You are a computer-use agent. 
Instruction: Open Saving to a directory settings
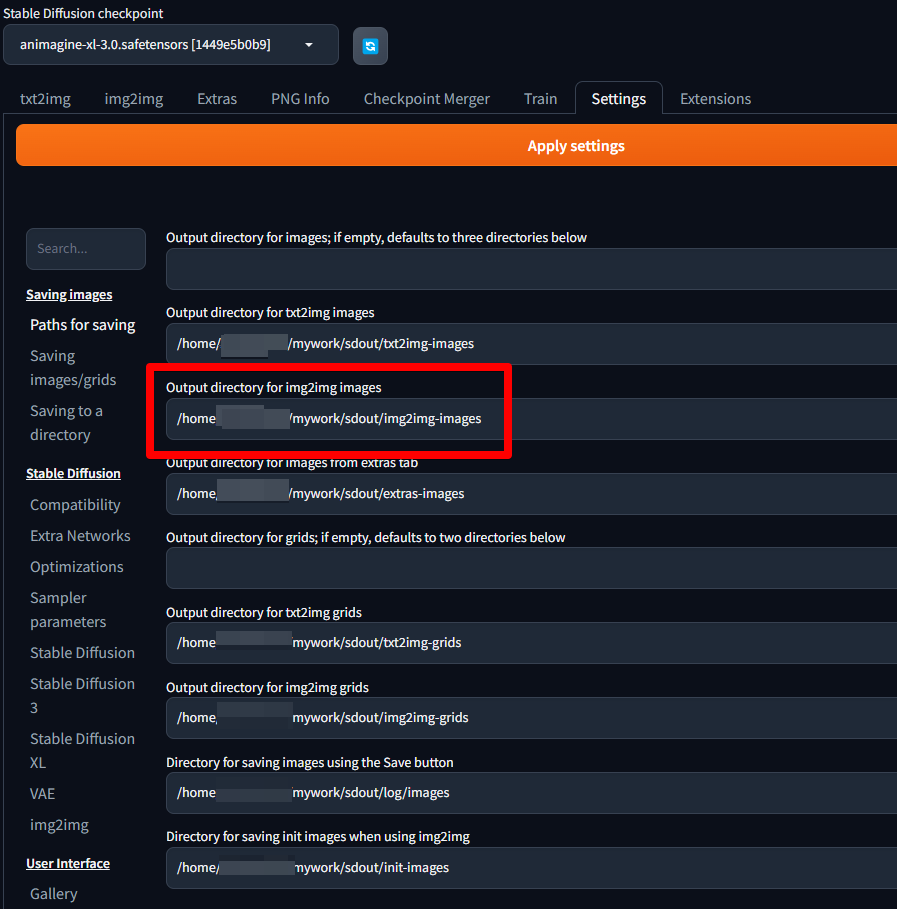pos(66,423)
